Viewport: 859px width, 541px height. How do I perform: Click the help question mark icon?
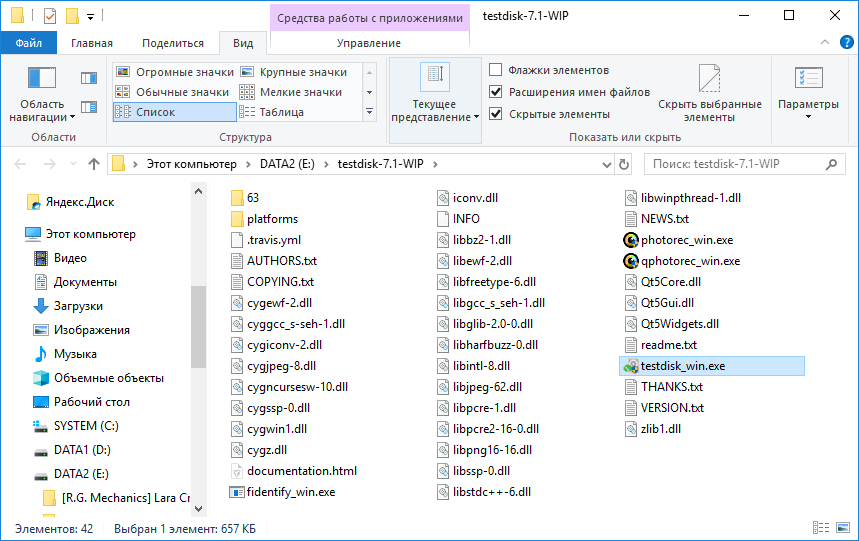coord(846,42)
